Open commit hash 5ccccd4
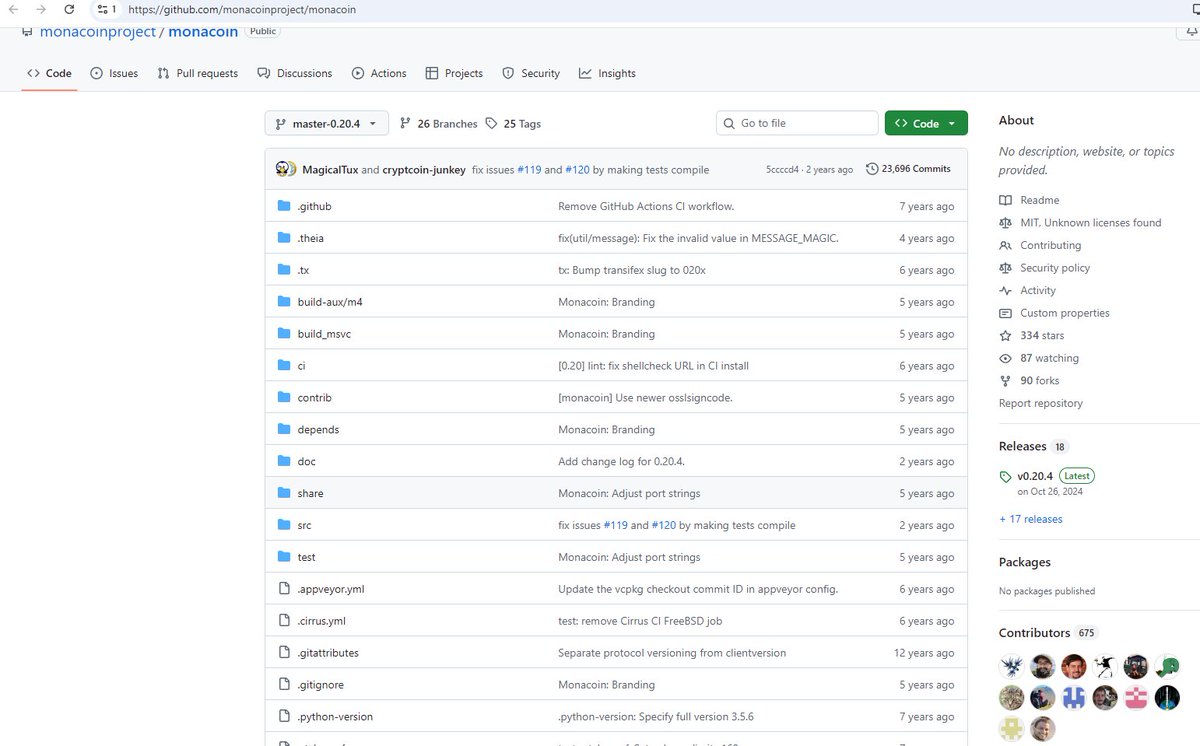The image size is (1200, 746). point(782,170)
